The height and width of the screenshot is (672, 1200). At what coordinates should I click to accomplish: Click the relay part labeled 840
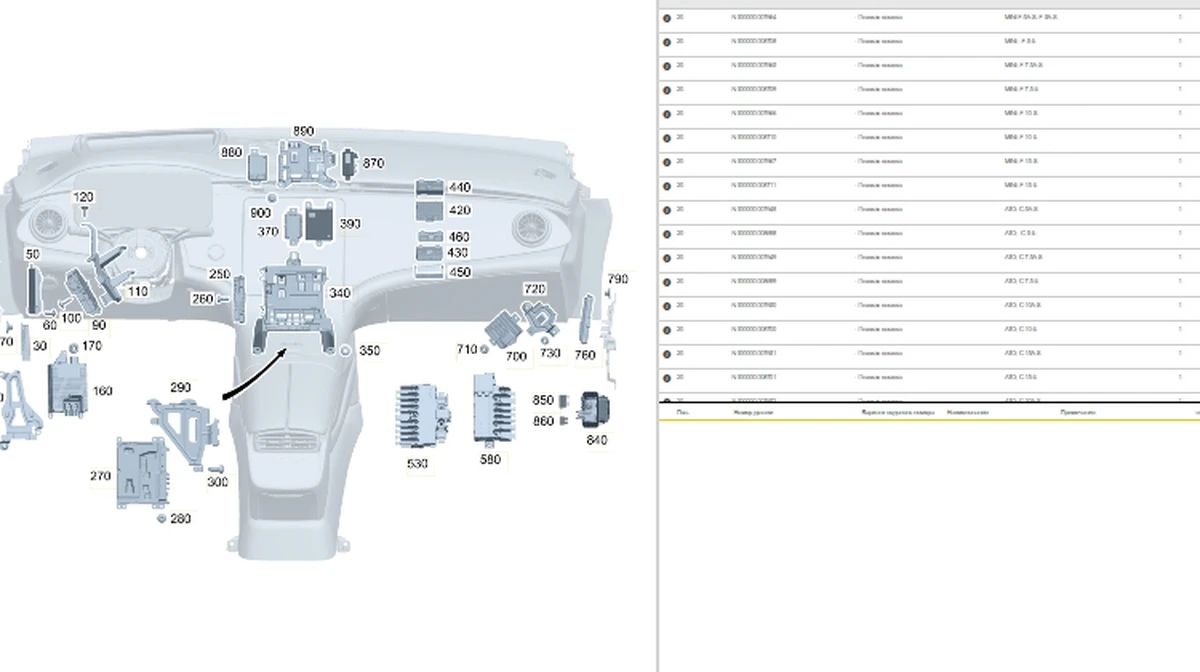pos(597,408)
